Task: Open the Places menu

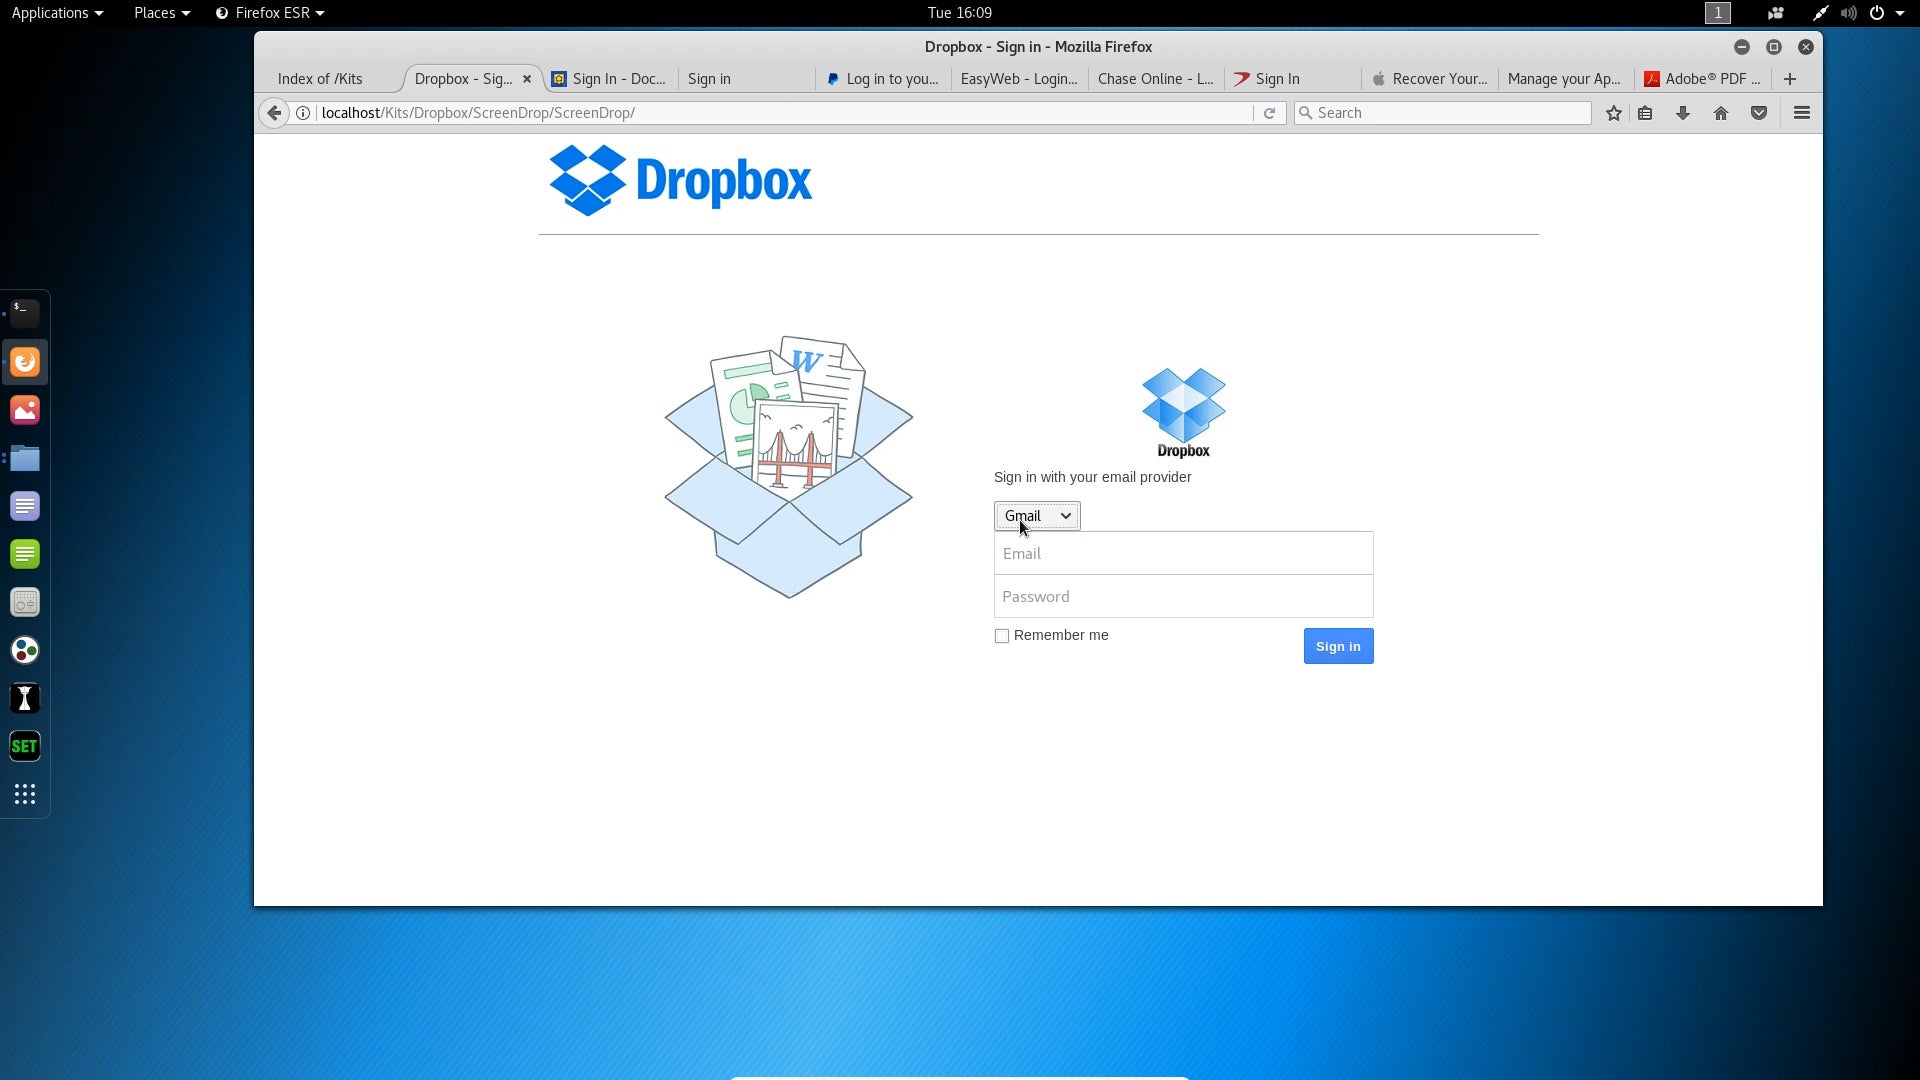Action: coord(162,13)
